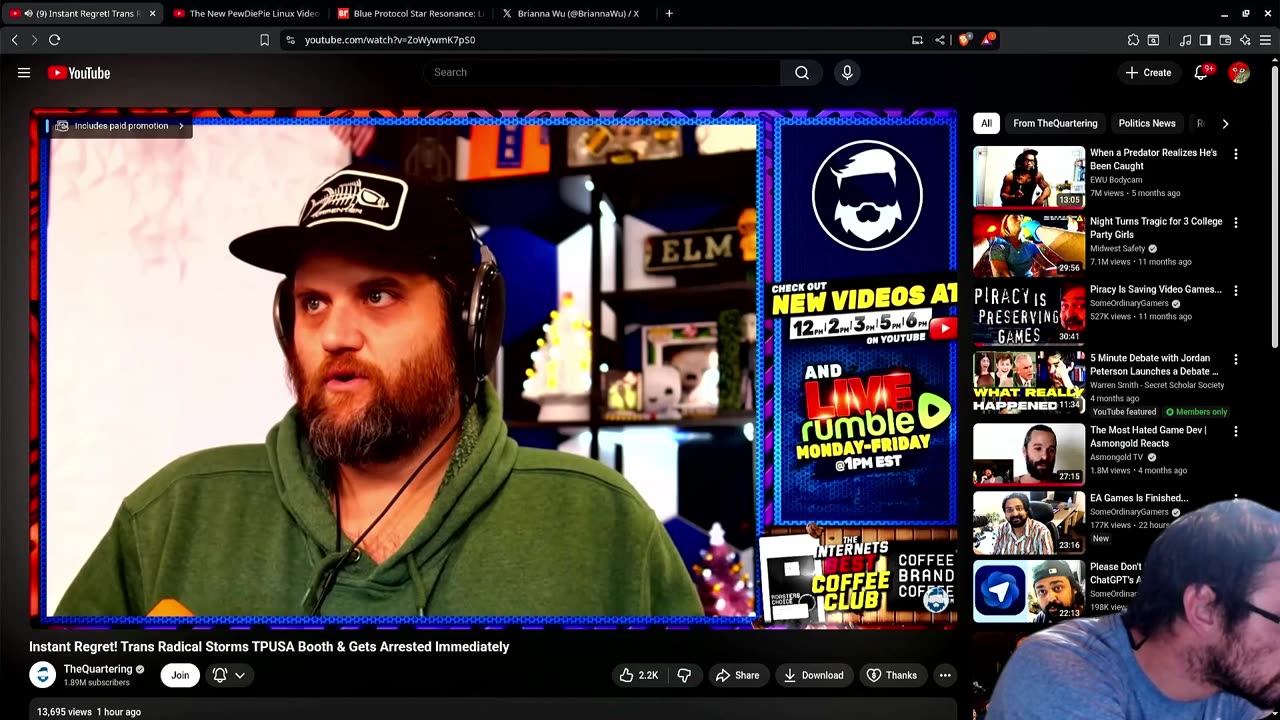Download the video
The height and width of the screenshot is (720, 1280).
813,675
